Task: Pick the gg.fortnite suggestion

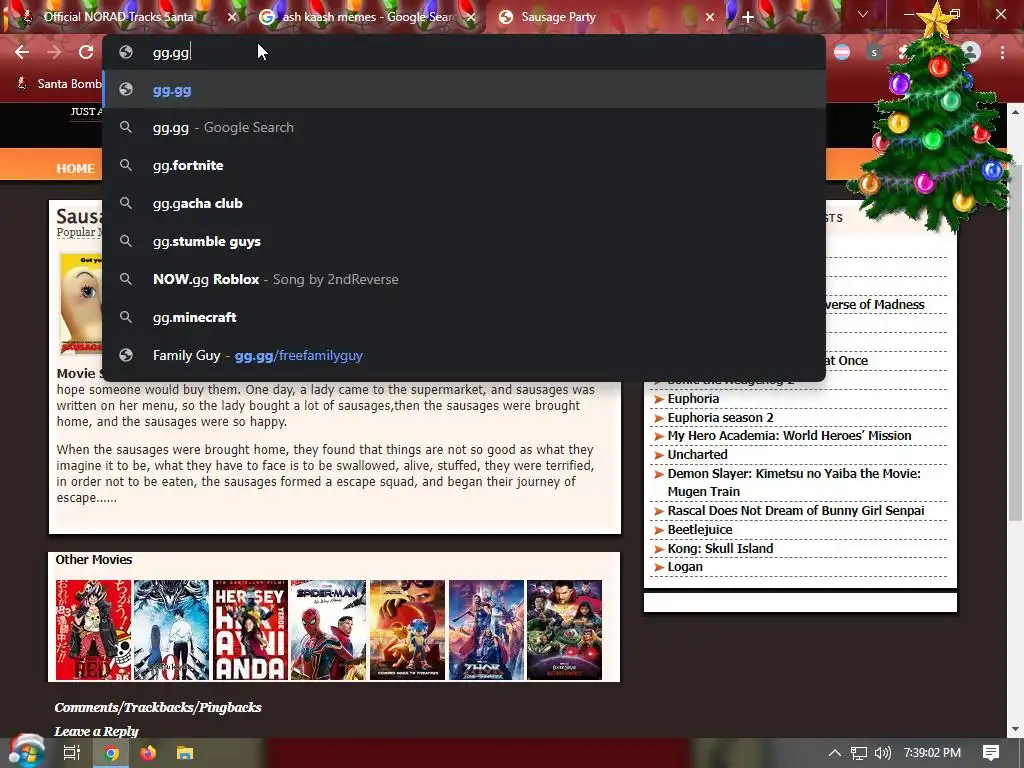Action: click(464, 165)
